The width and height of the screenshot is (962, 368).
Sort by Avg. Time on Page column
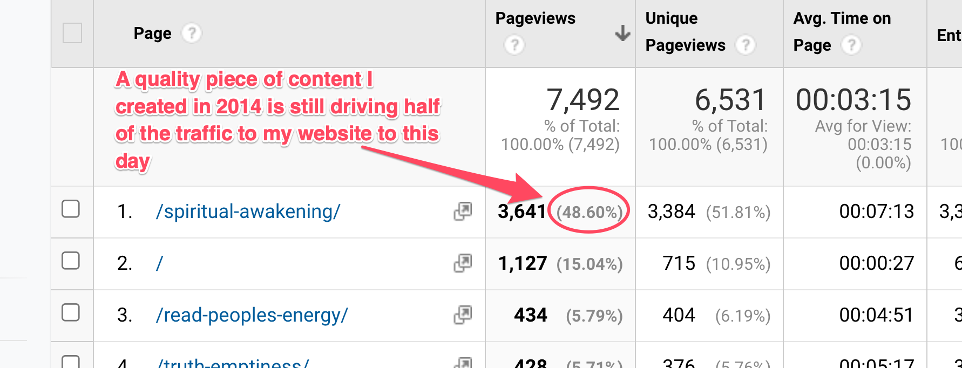842,32
